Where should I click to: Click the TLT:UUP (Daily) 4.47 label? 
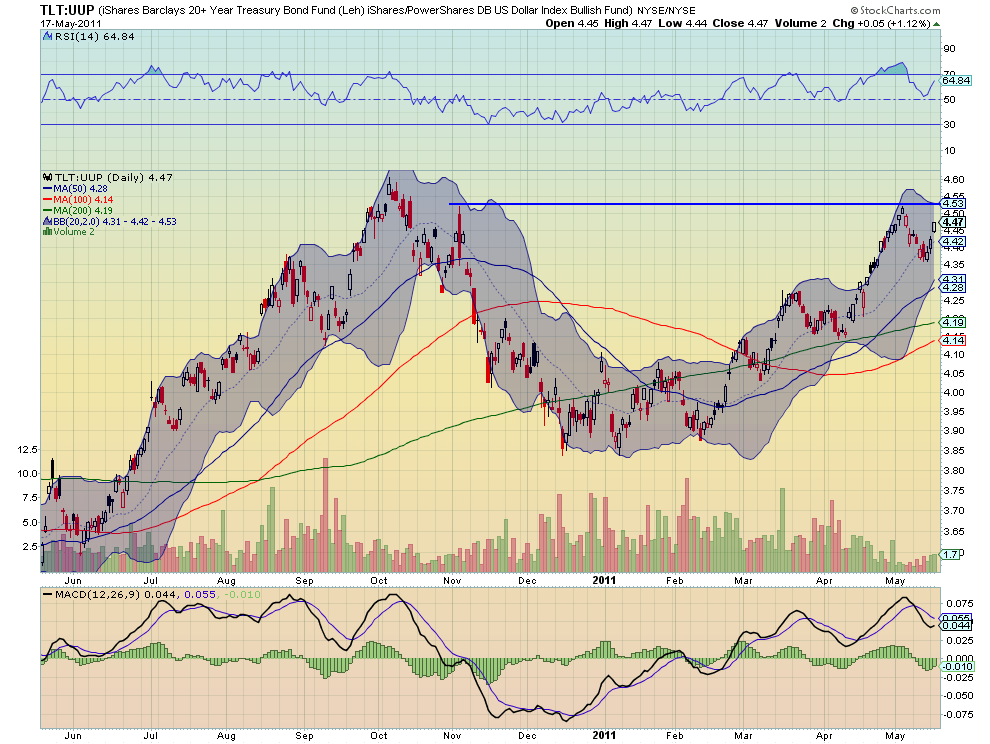(114, 177)
